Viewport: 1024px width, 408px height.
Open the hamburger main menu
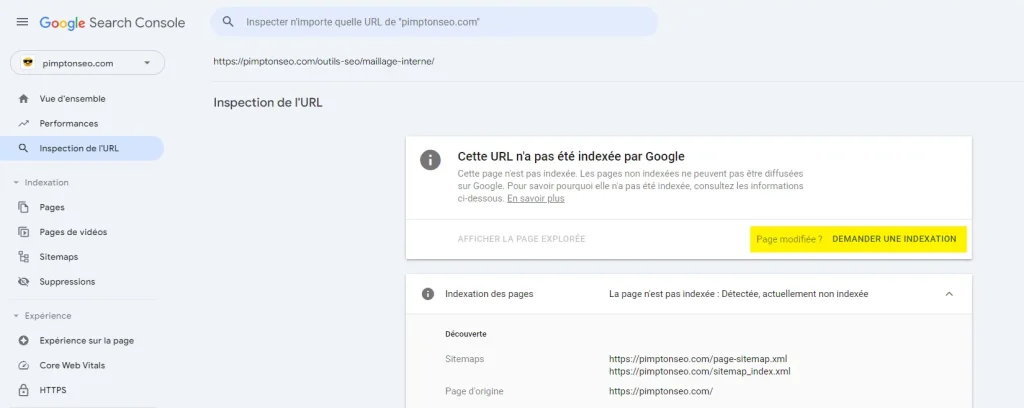pyautogui.click(x=22, y=22)
